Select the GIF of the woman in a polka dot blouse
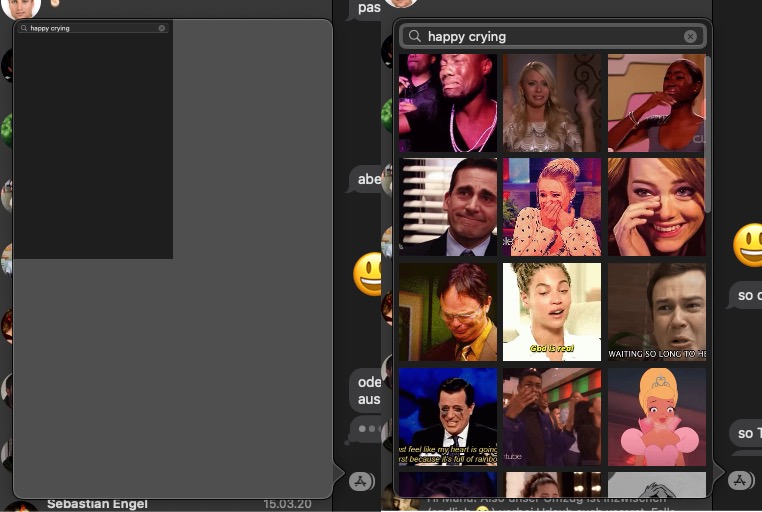The width and height of the screenshot is (762, 512). (552, 207)
